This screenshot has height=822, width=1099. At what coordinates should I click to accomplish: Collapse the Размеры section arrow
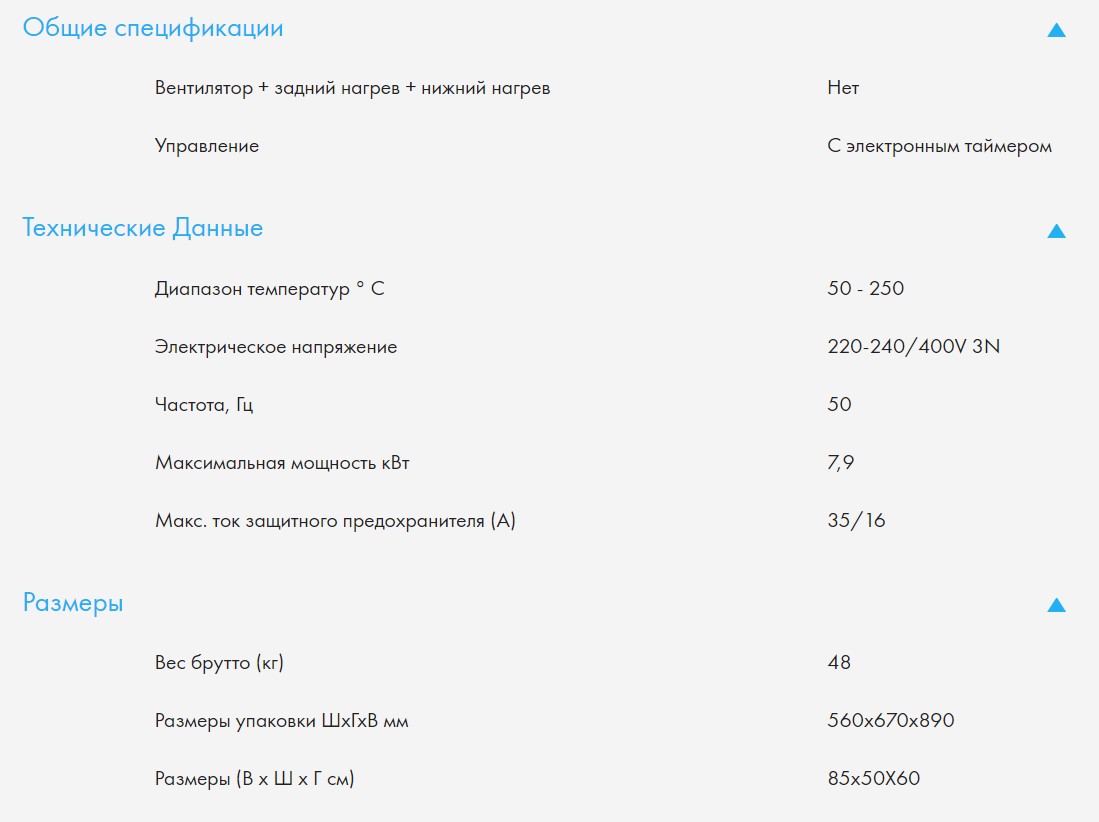tap(1056, 605)
